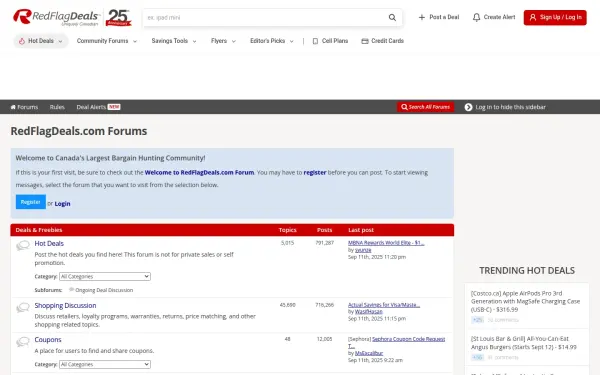Expand the Community Forums dropdown
The image size is (600, 375).
(x=107, y=41)
